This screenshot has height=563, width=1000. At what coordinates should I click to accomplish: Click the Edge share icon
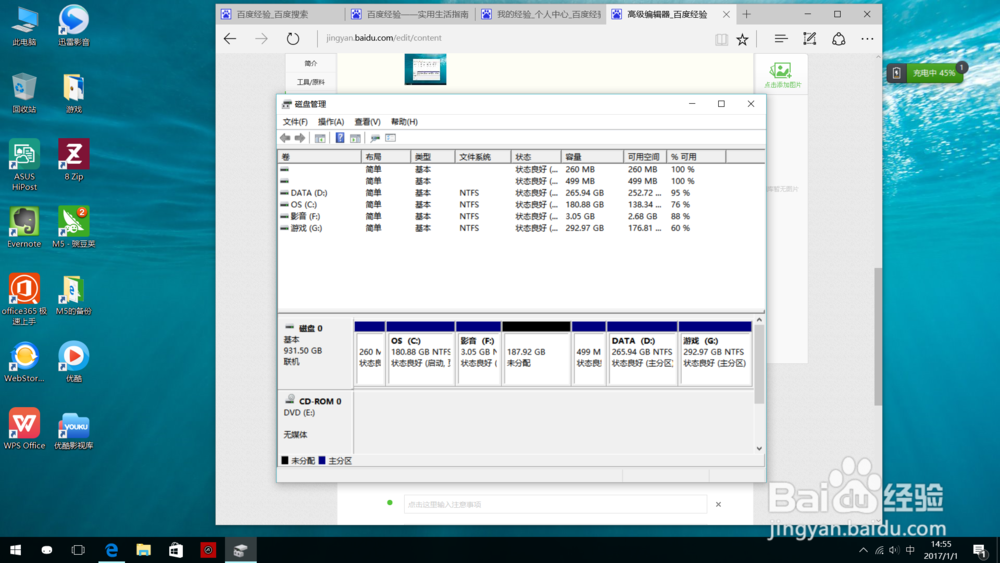[839, 39]
